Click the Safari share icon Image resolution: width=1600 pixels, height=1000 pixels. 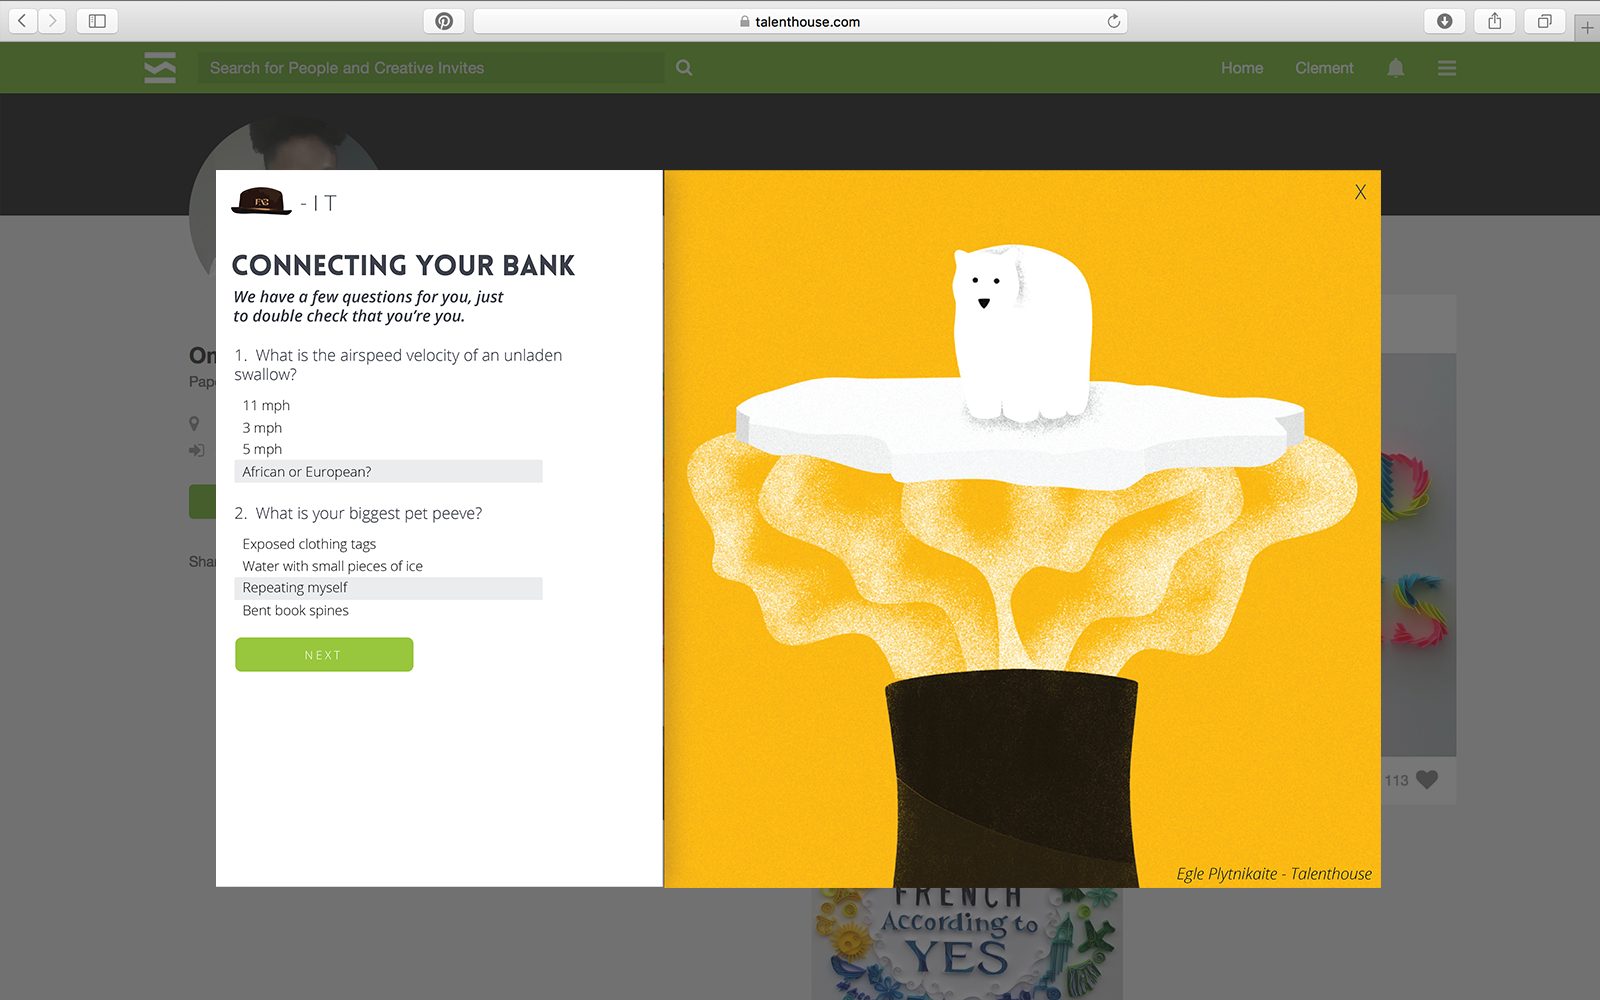click(x=1495, y=21)
